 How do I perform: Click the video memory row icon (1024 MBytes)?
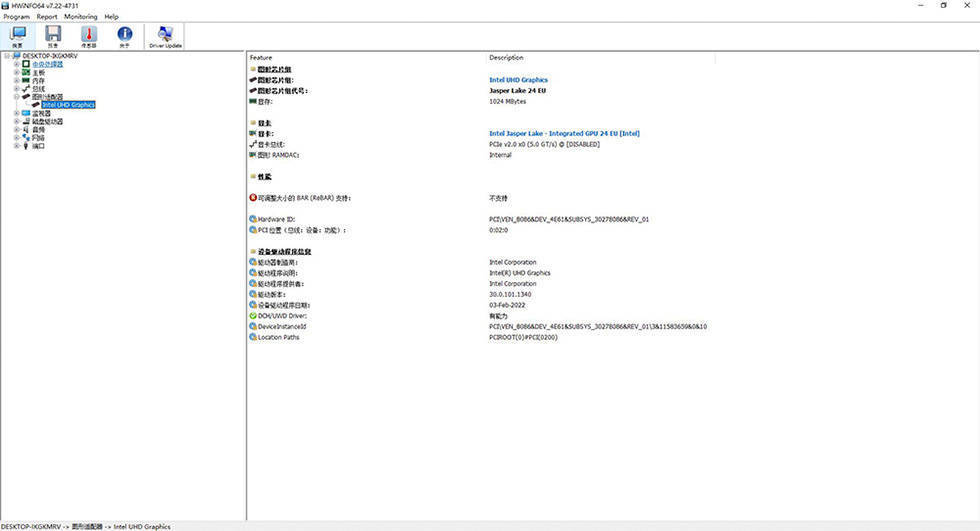253,101
